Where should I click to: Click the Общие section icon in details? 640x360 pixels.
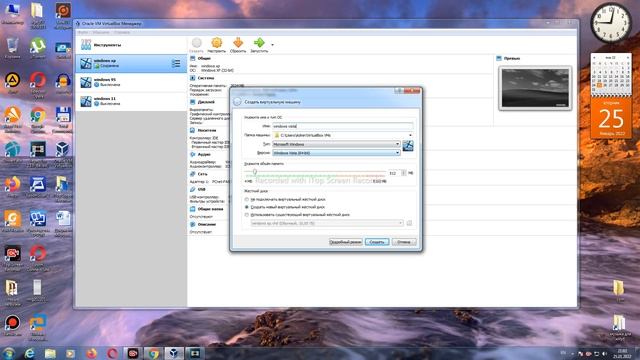click(x=193, y=58)
